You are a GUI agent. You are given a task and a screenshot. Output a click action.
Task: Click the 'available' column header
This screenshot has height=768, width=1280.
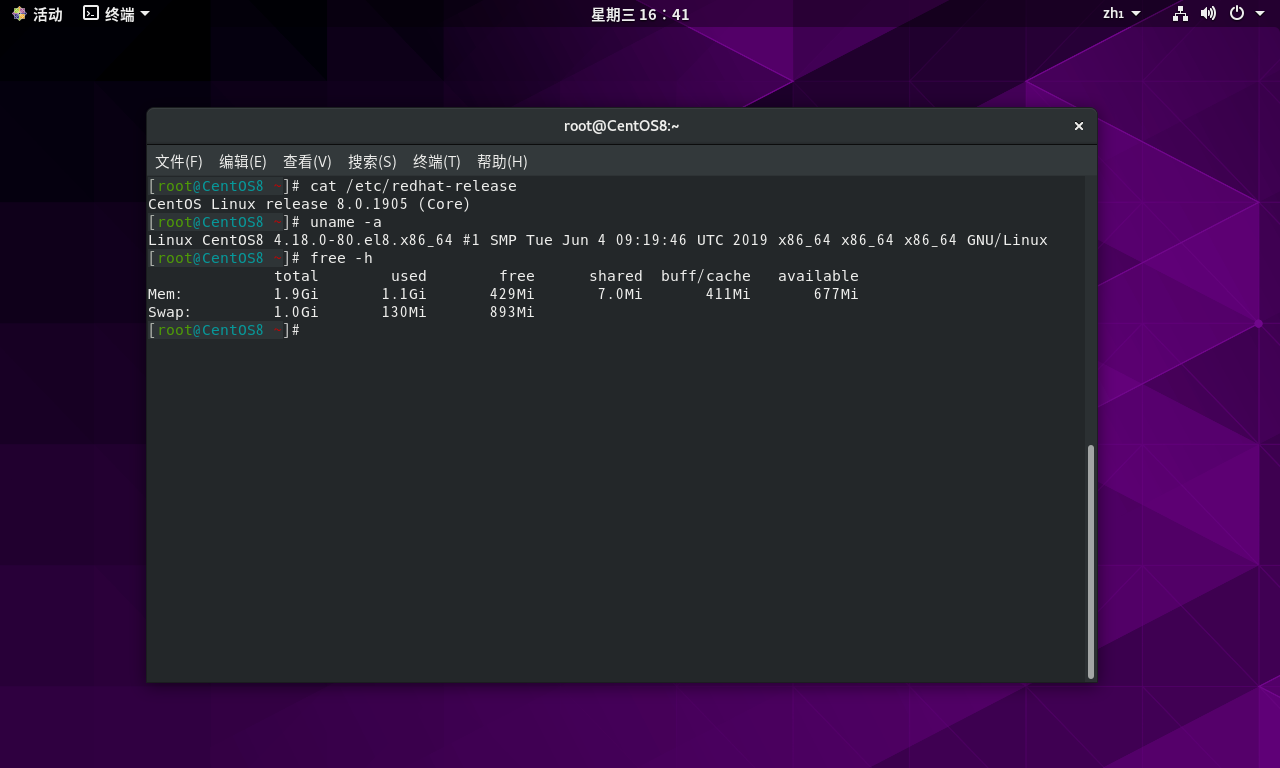pos(818,276)
